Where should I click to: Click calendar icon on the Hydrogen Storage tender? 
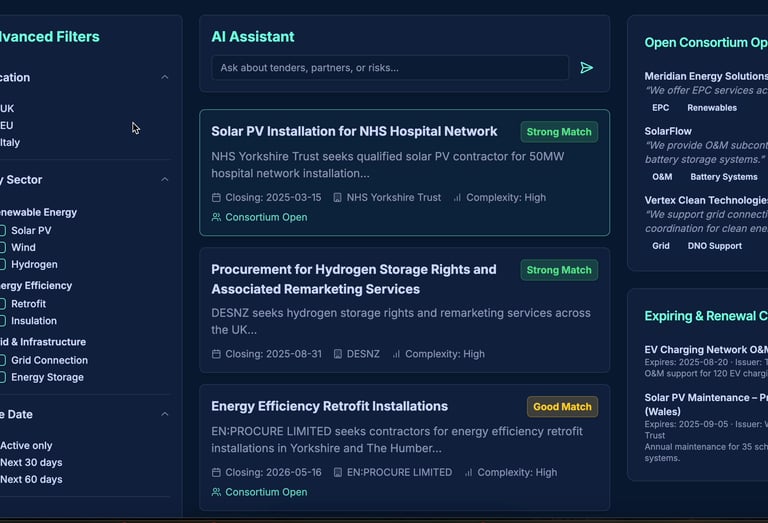(x=216, y=354)
